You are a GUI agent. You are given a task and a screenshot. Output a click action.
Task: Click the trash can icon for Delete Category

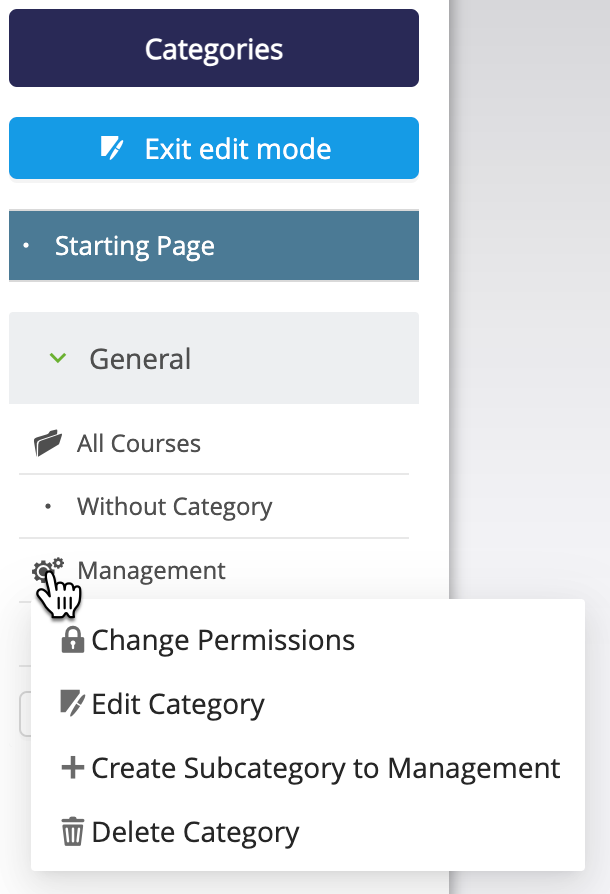73,832
